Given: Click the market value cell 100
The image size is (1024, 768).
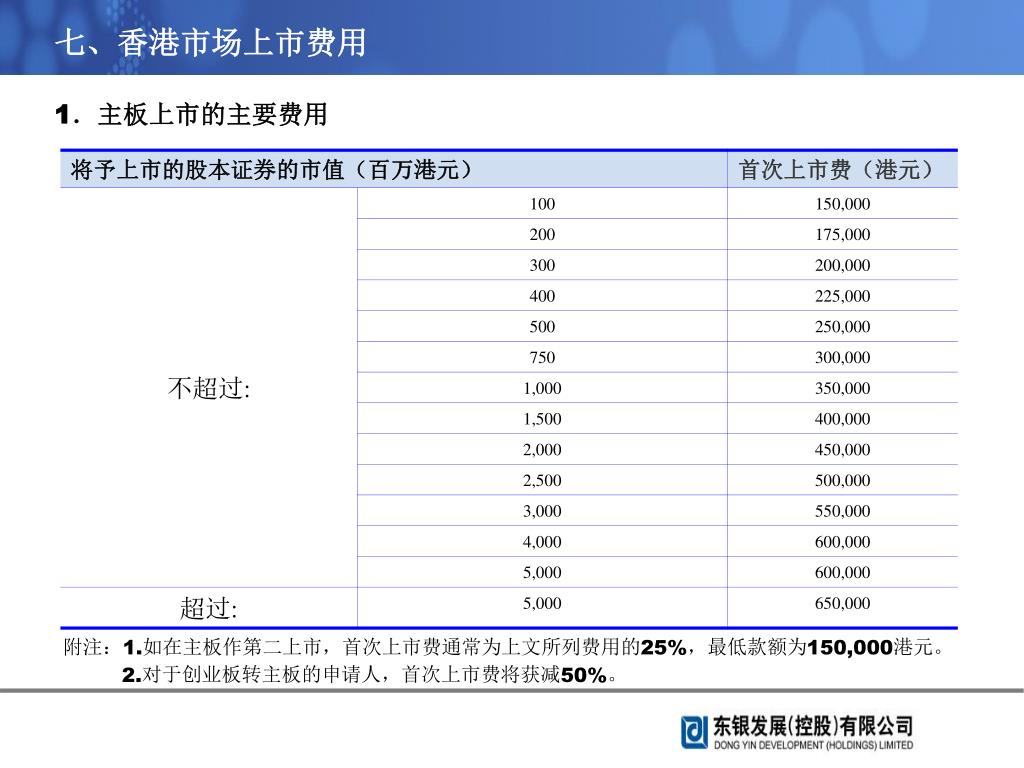Looking at the screenshot, I should coord(542,204).
